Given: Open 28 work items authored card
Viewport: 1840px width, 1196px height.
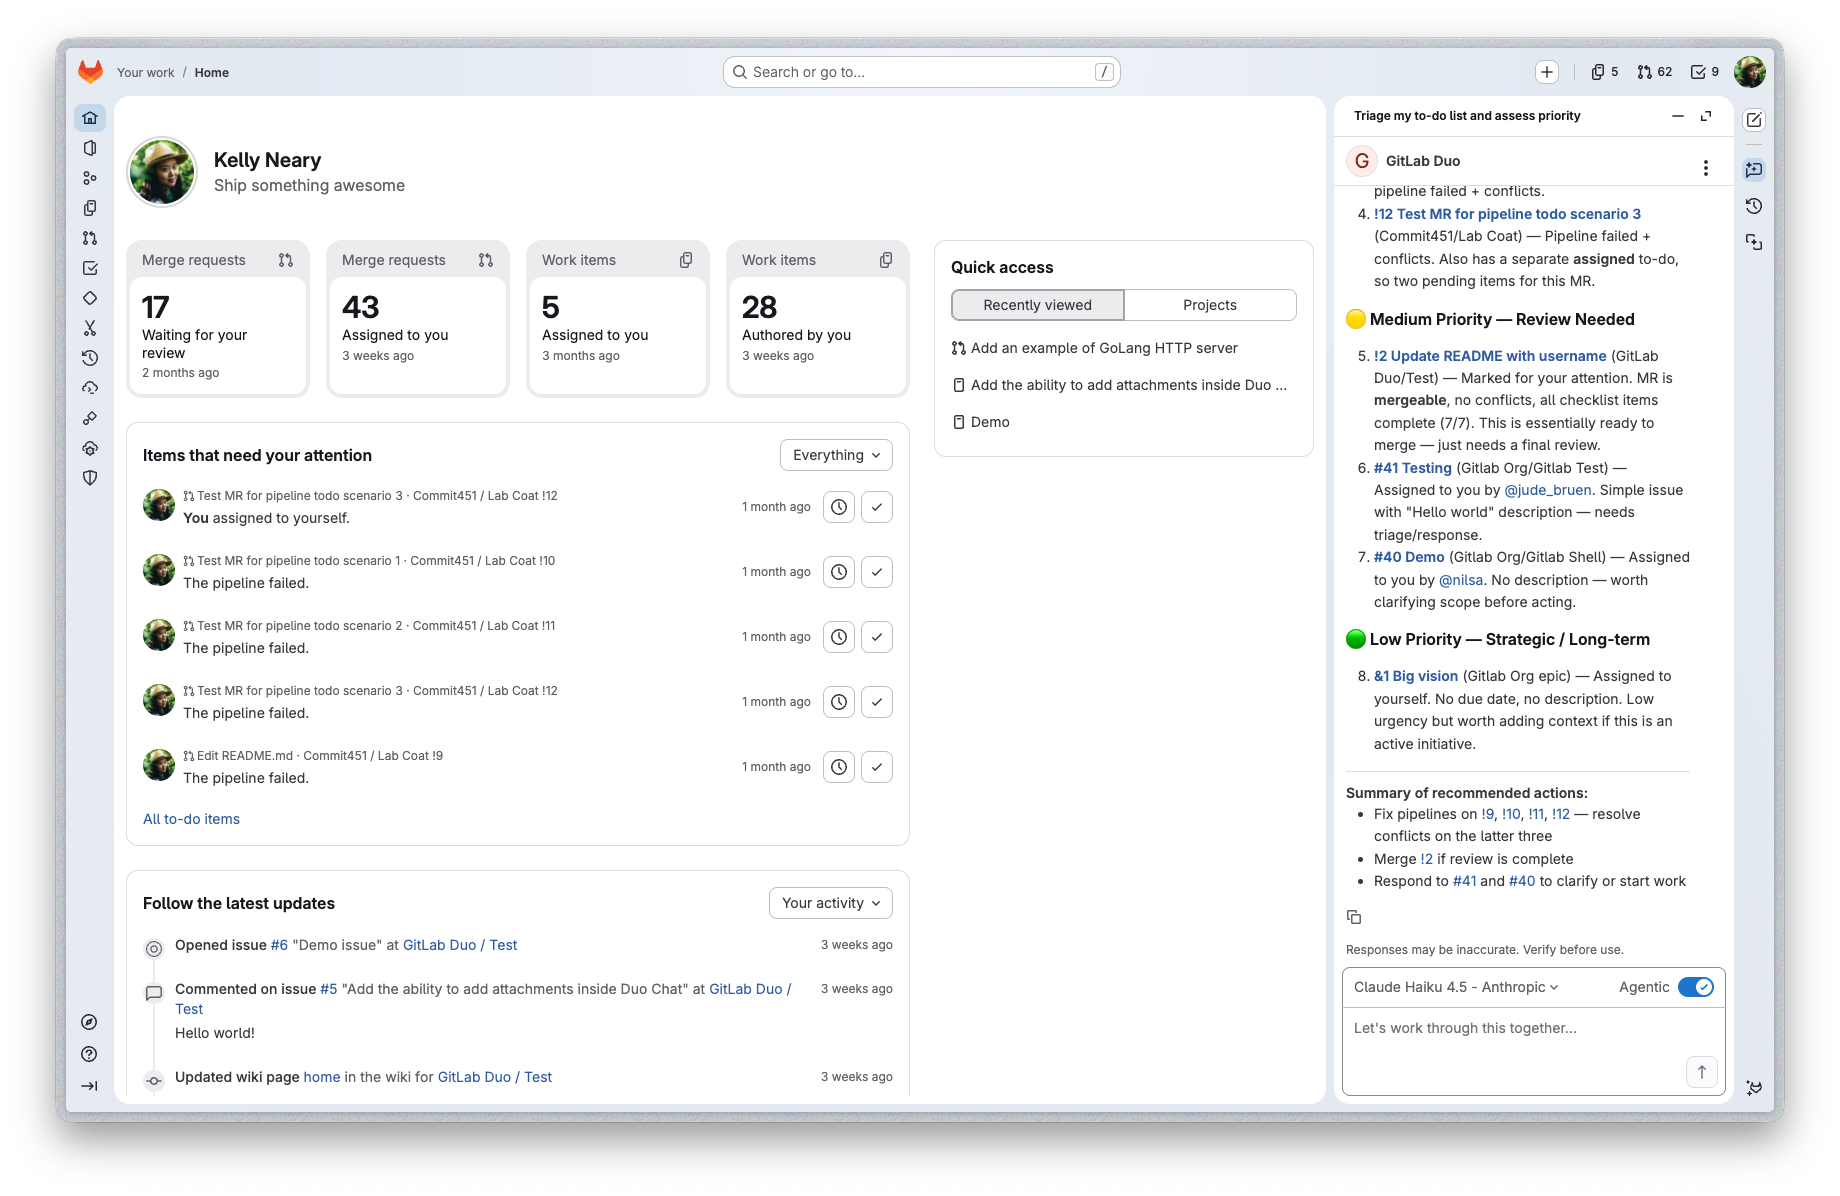Looking at the screenshot, I should (x=818, y=319).
